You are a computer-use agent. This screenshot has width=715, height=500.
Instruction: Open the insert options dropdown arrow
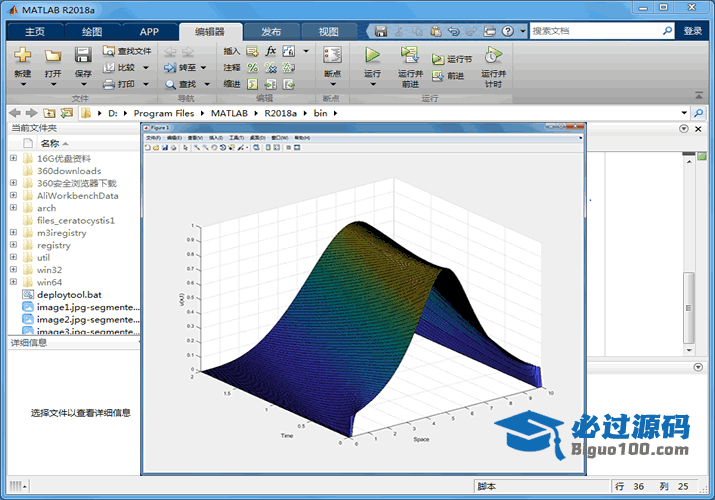point(306,51)
